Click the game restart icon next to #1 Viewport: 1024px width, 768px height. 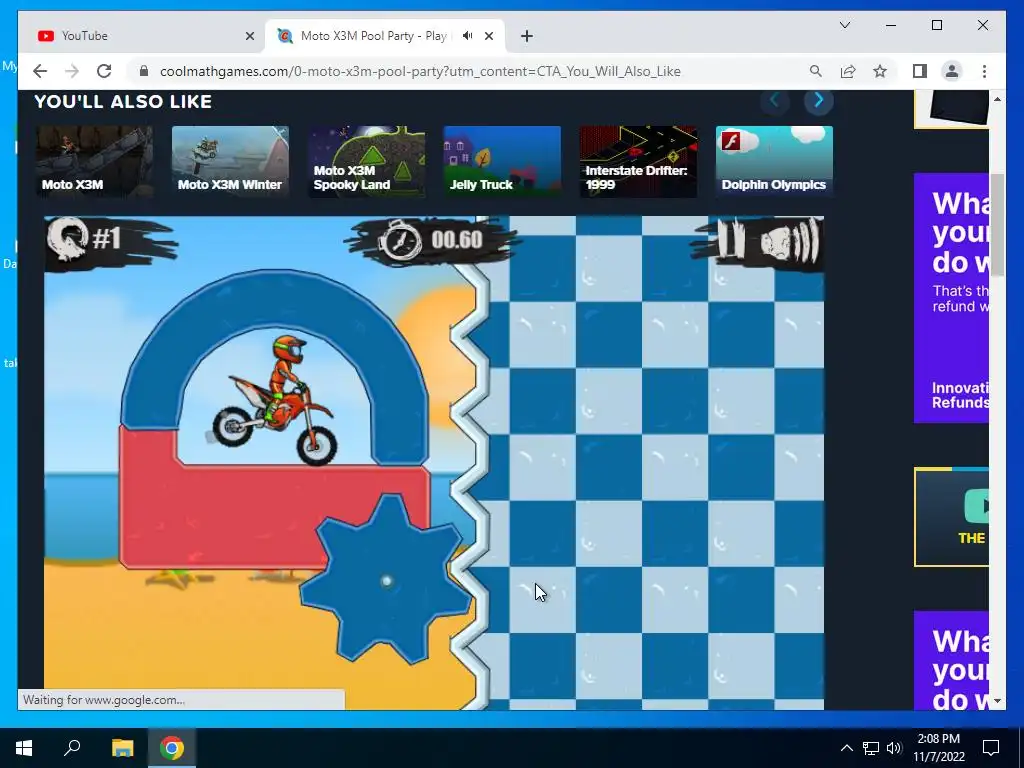pyautogui.click(x=68, y=238)
